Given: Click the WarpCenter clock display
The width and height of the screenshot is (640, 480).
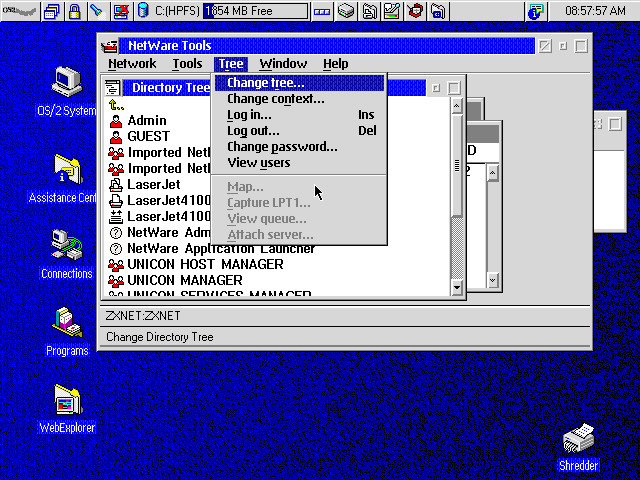Looking at the screenshot, I should point(595,11).
